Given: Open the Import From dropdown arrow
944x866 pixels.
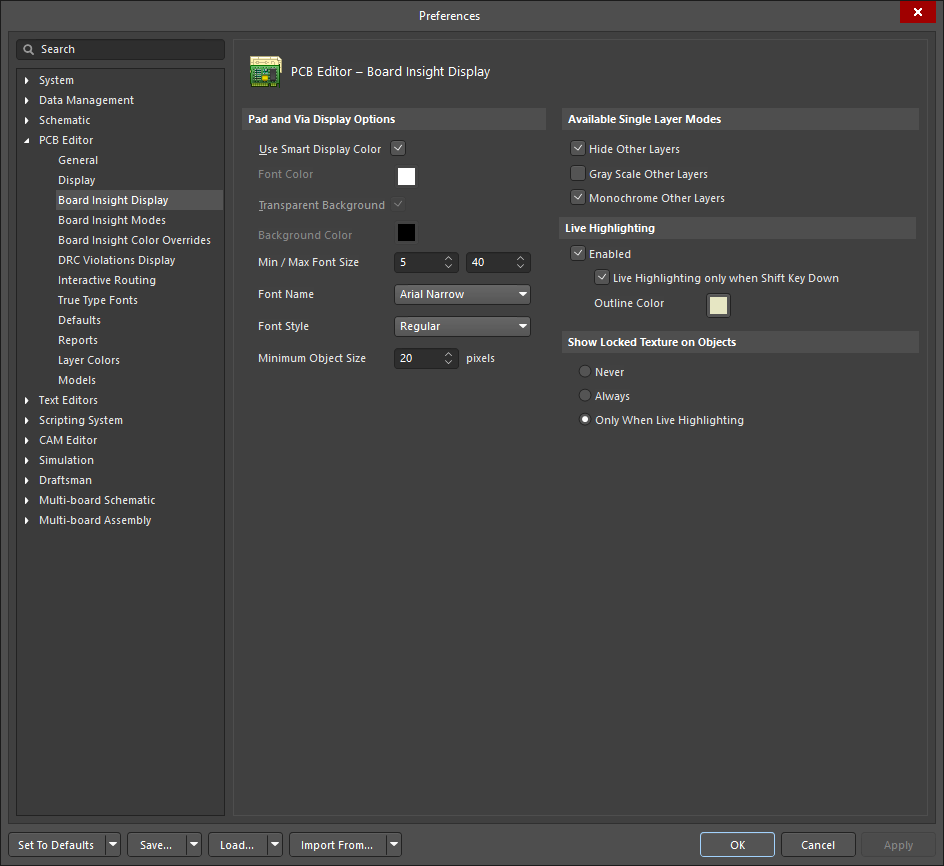Looking at the screenshot, I should click(394, 844).
